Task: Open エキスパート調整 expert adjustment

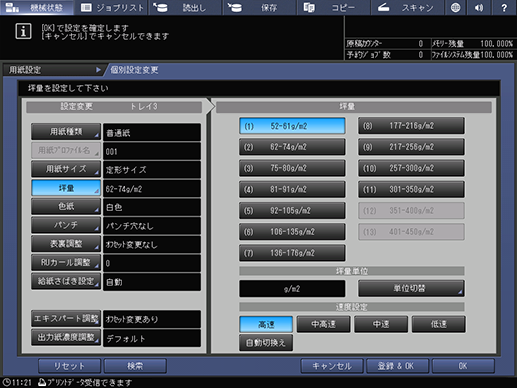Action: click(66, 318)
